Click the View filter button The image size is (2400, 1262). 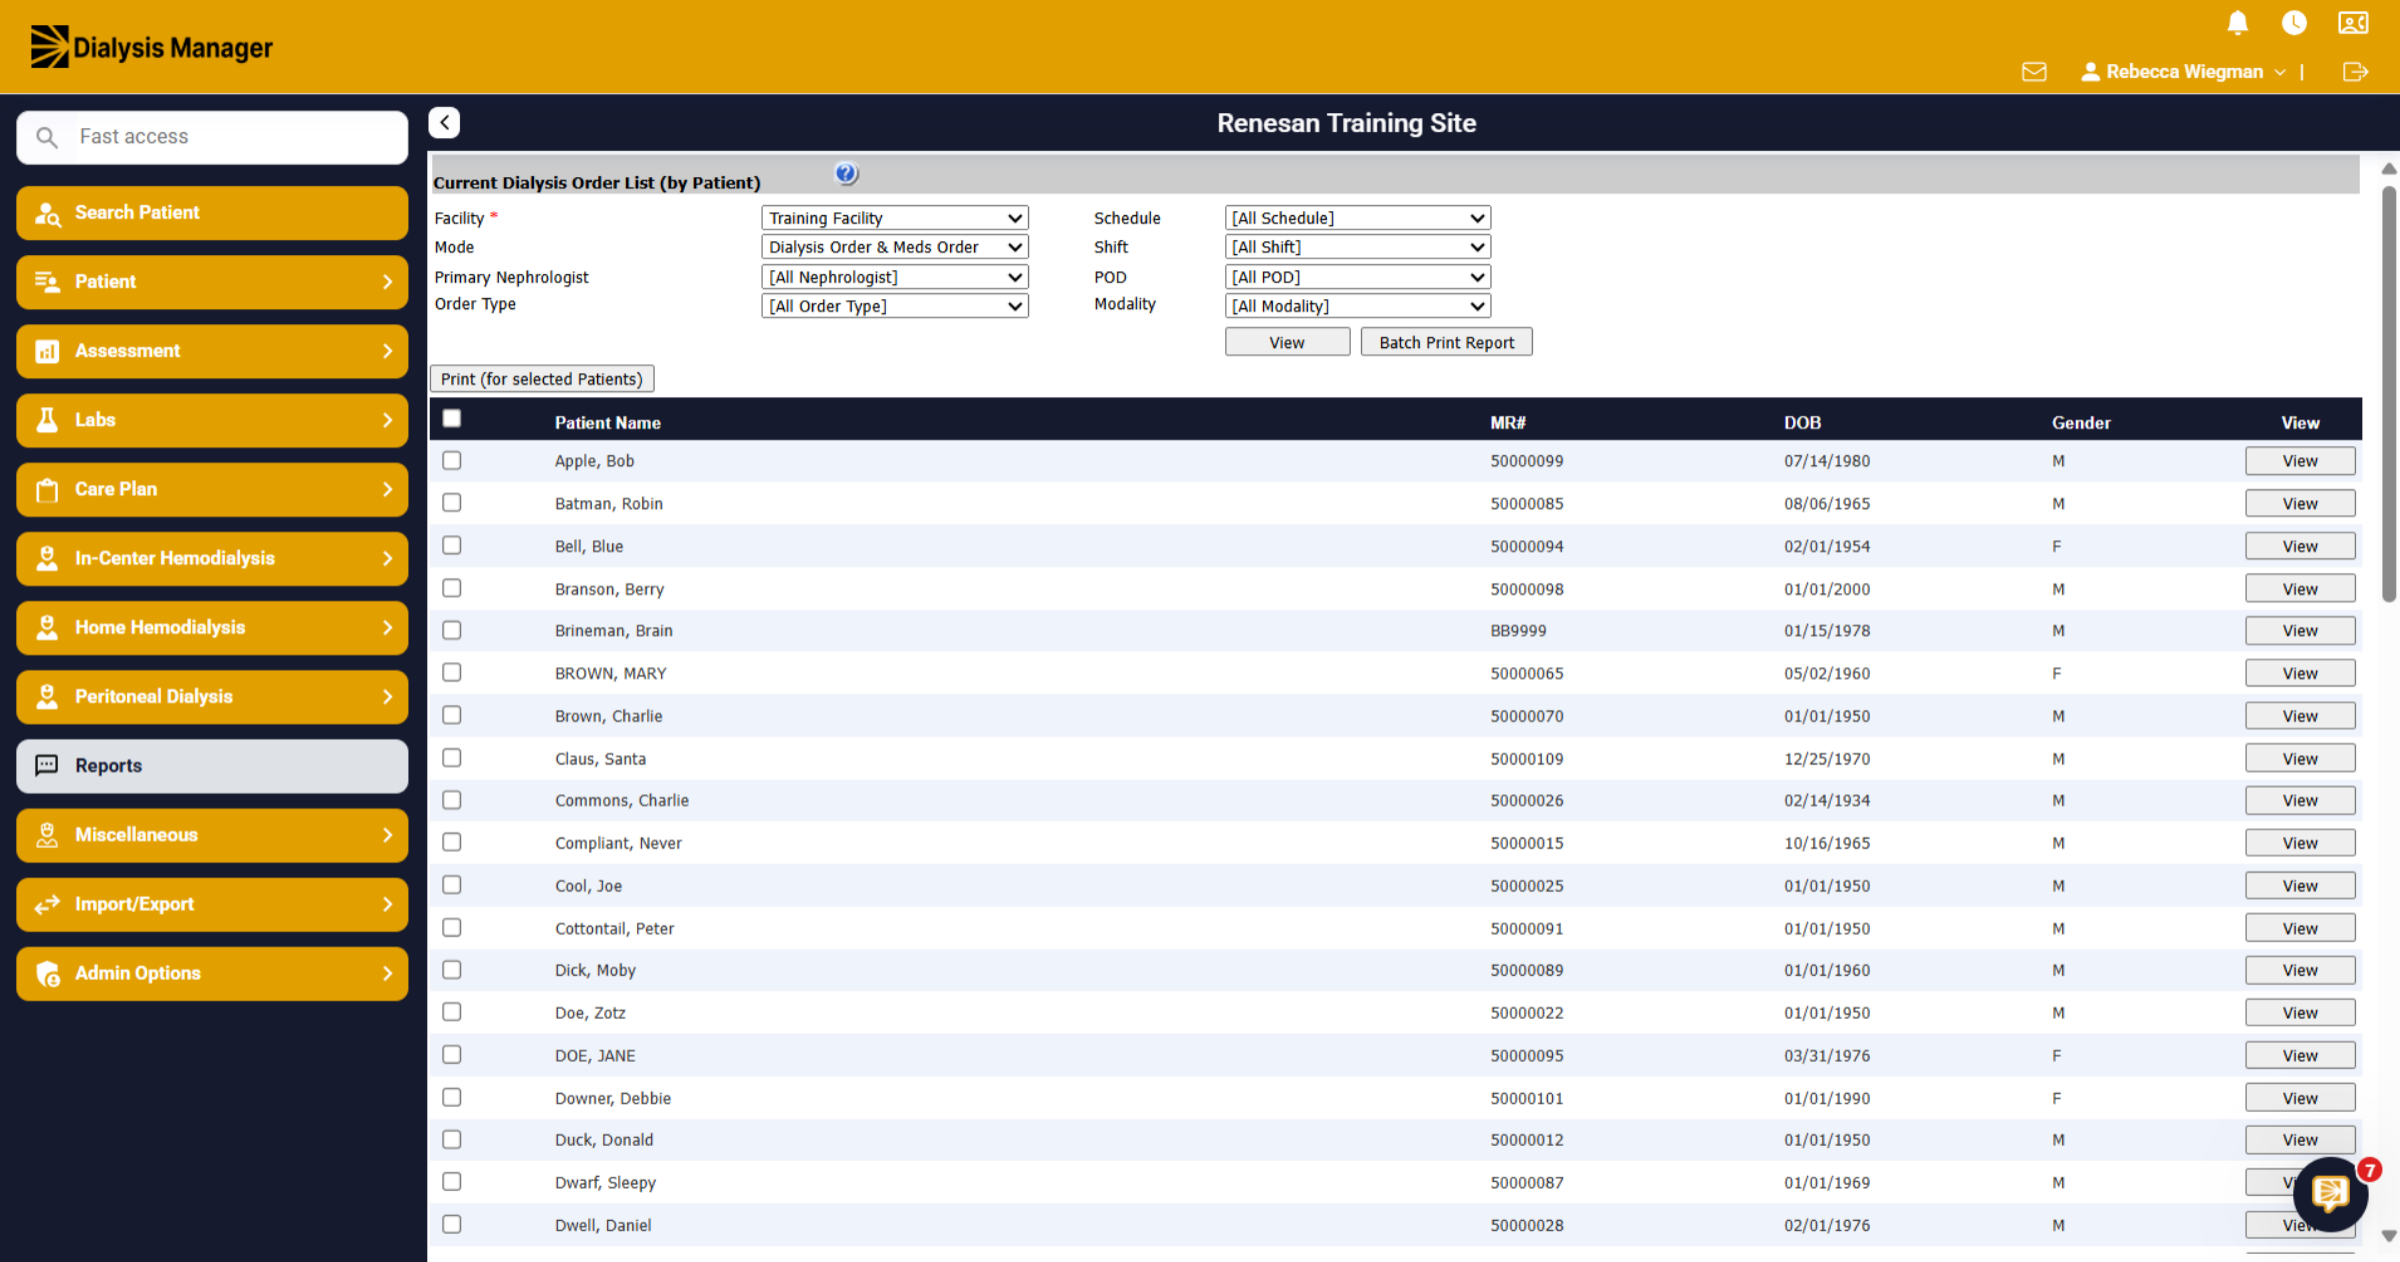1287,342
